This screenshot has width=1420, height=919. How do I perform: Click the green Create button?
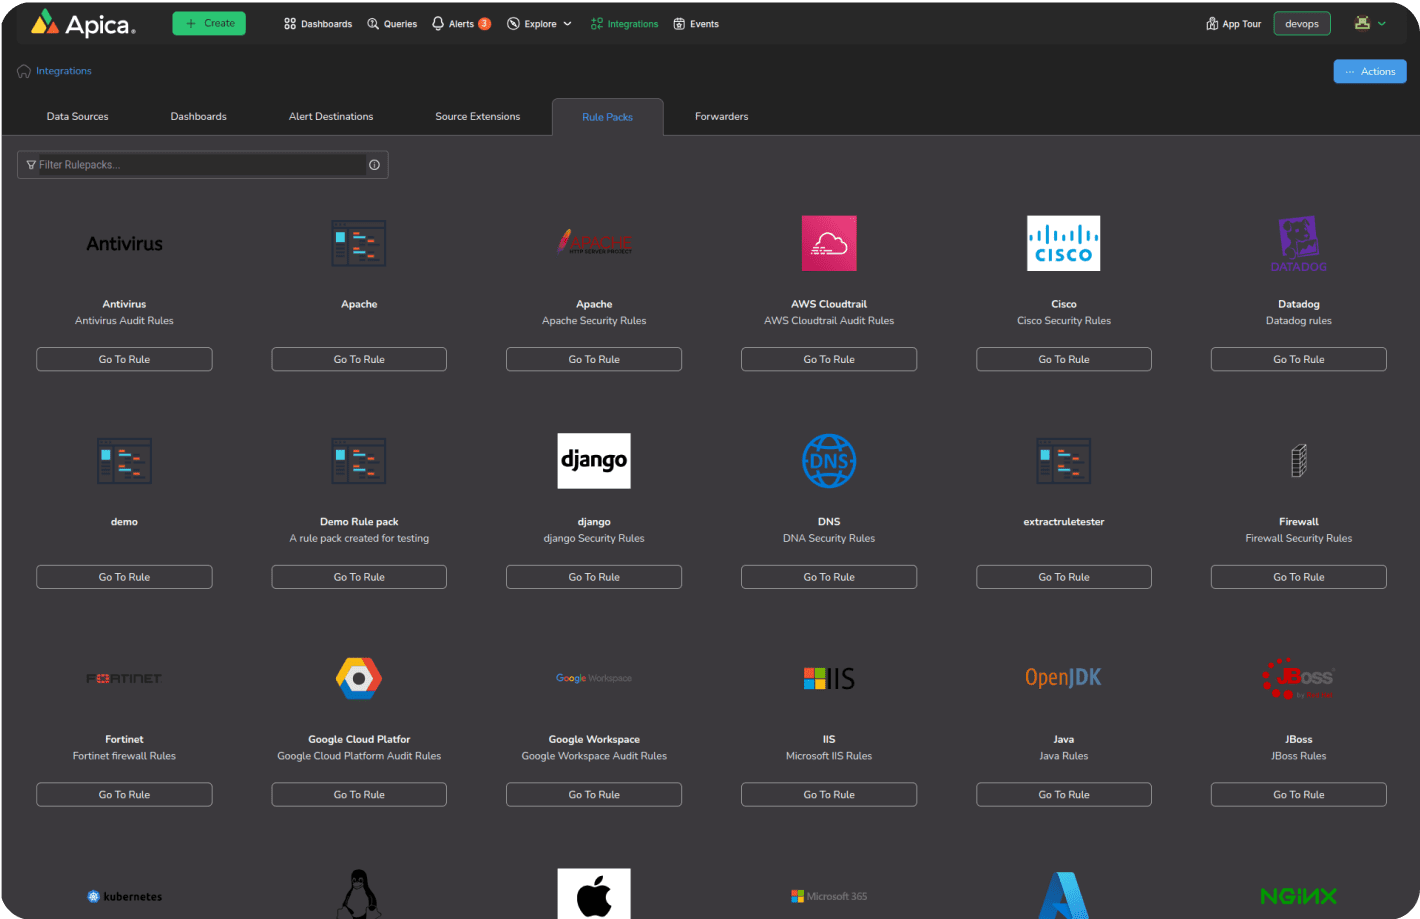pos(209,23)
